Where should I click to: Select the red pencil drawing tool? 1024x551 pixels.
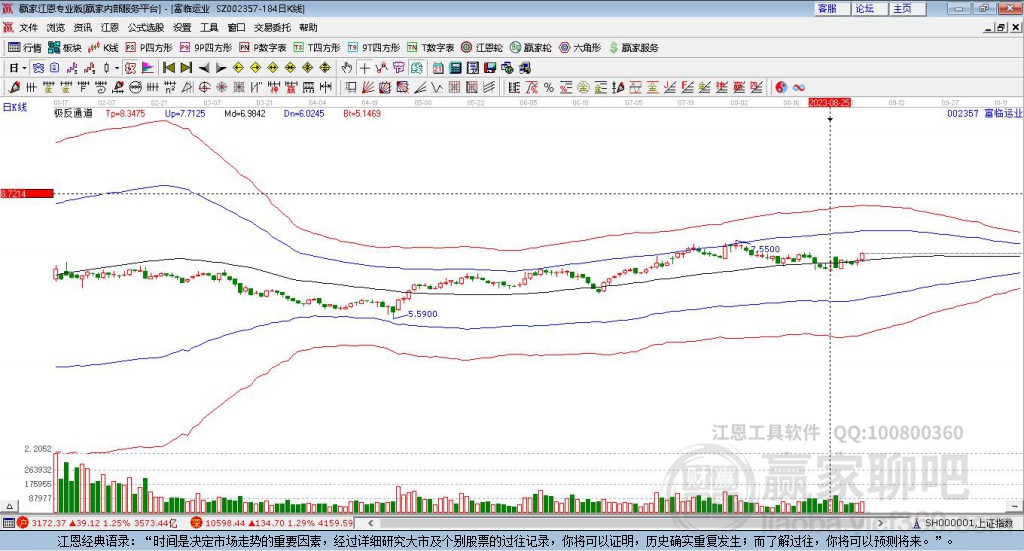click(14, 87)
